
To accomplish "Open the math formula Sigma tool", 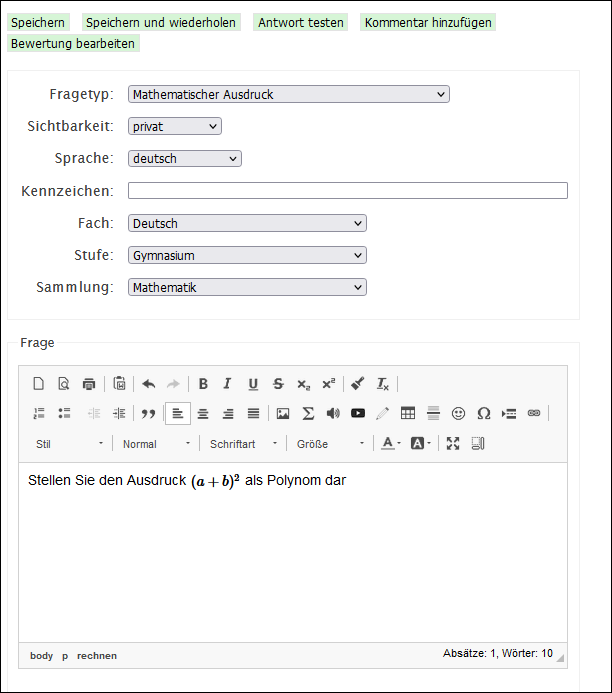I will [x=308, y=413].
